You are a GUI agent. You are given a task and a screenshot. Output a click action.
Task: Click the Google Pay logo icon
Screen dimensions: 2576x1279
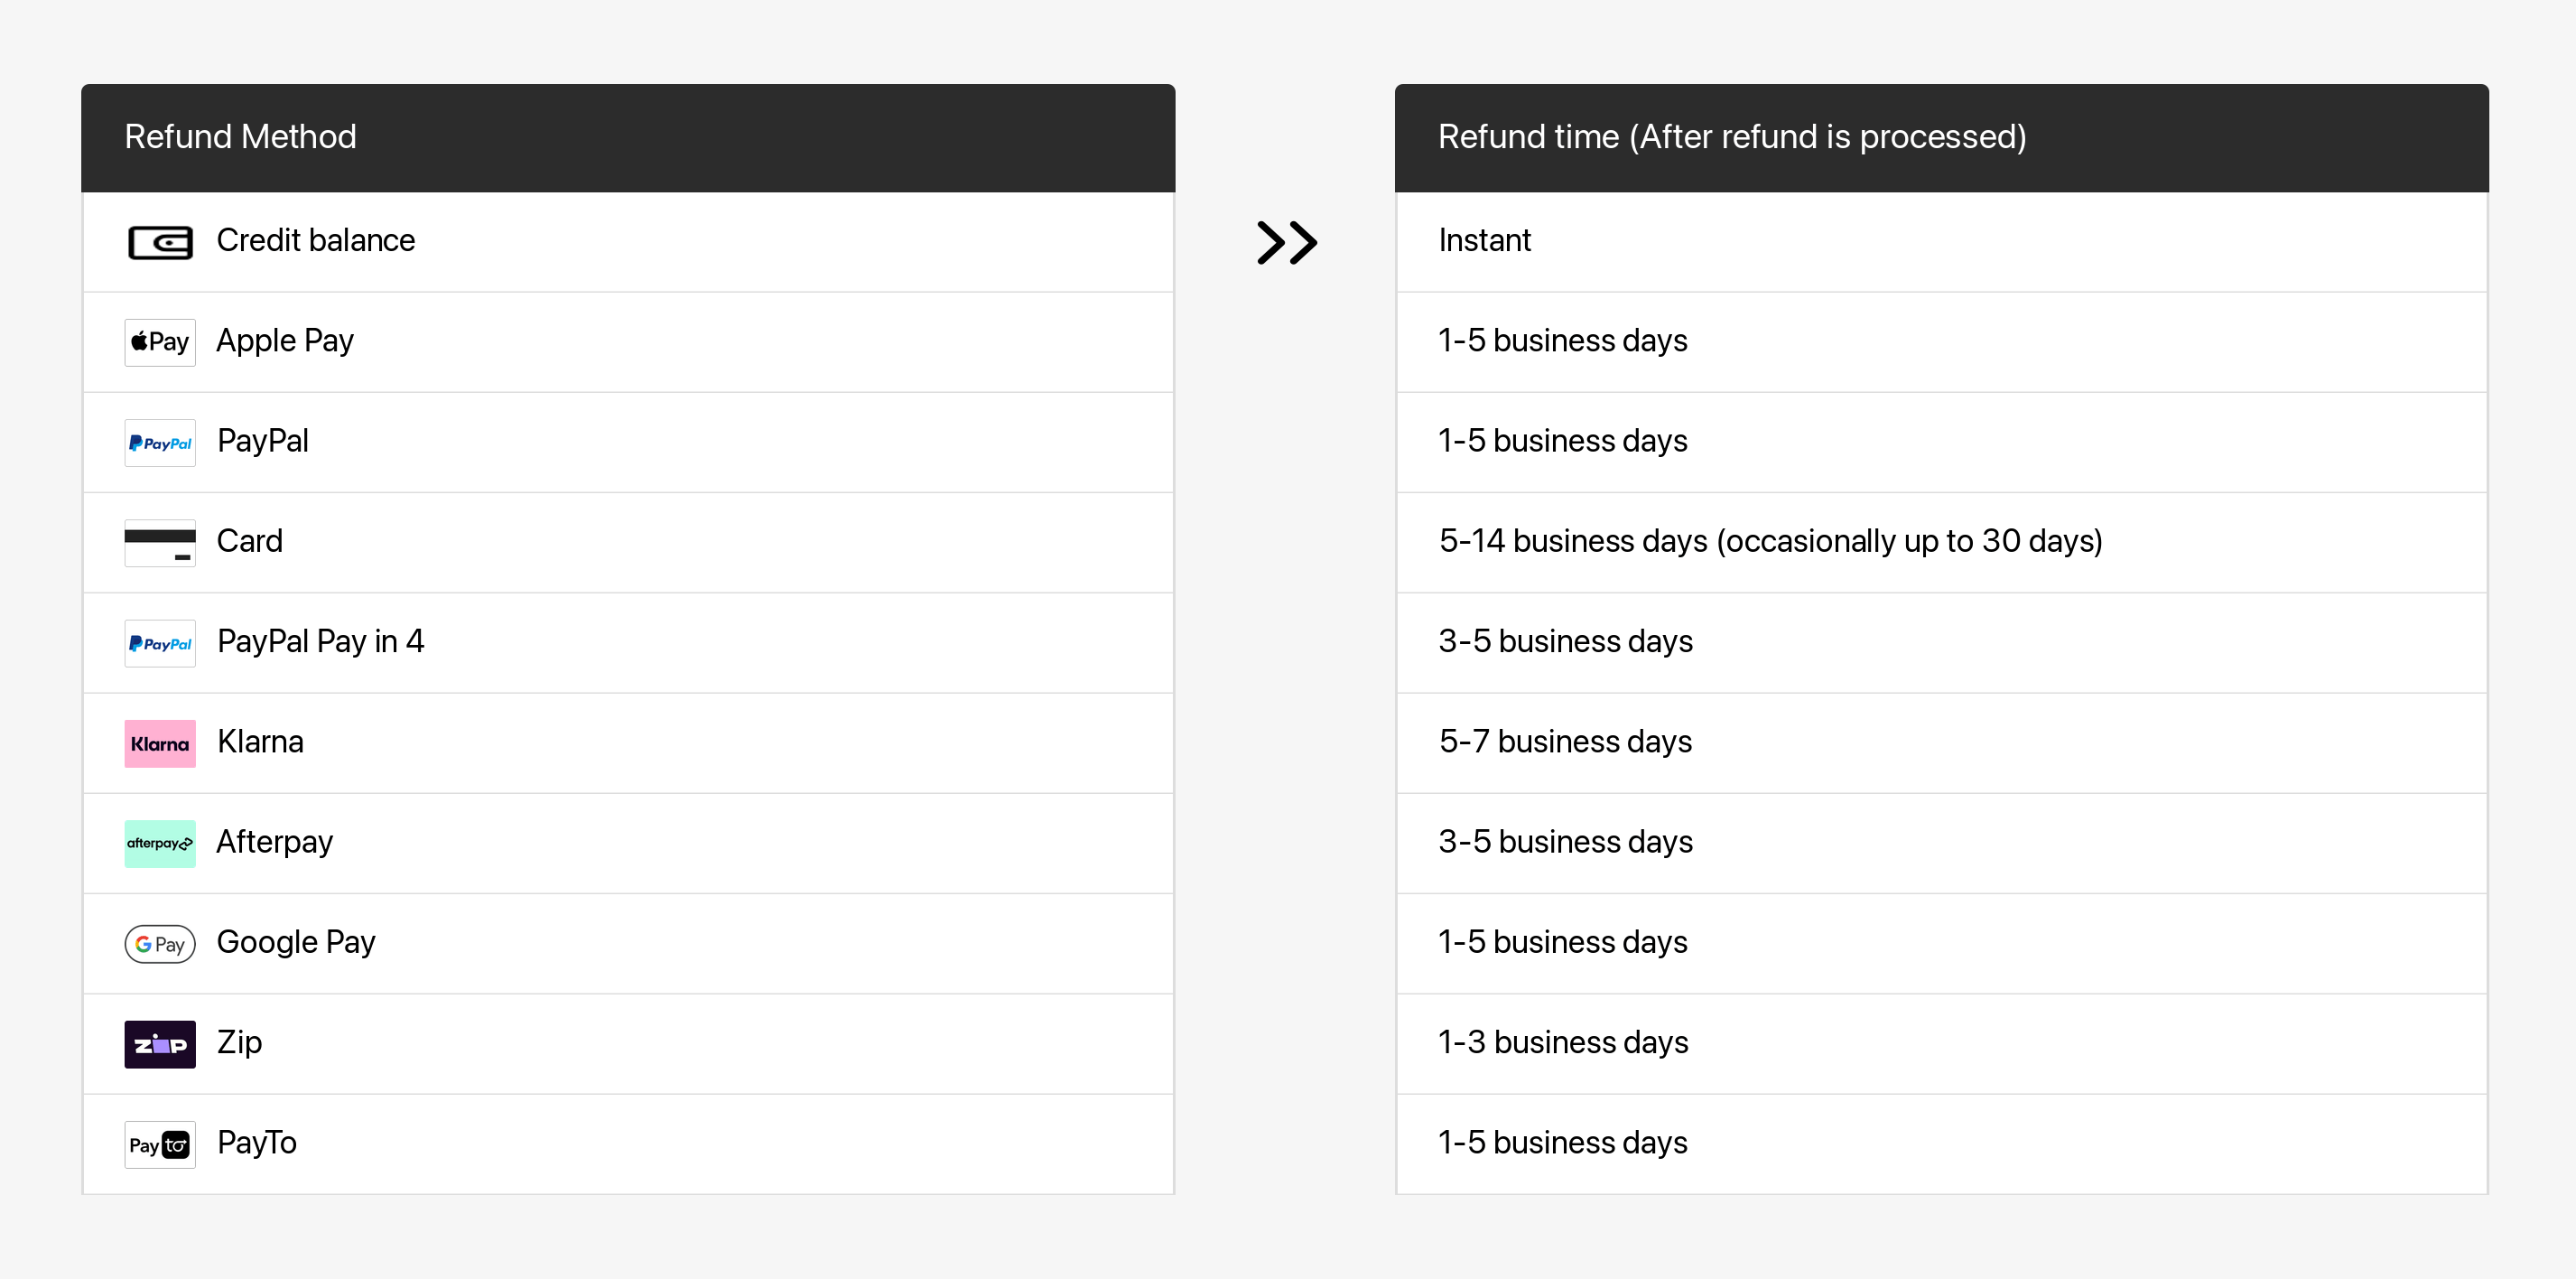pos(160,944)
